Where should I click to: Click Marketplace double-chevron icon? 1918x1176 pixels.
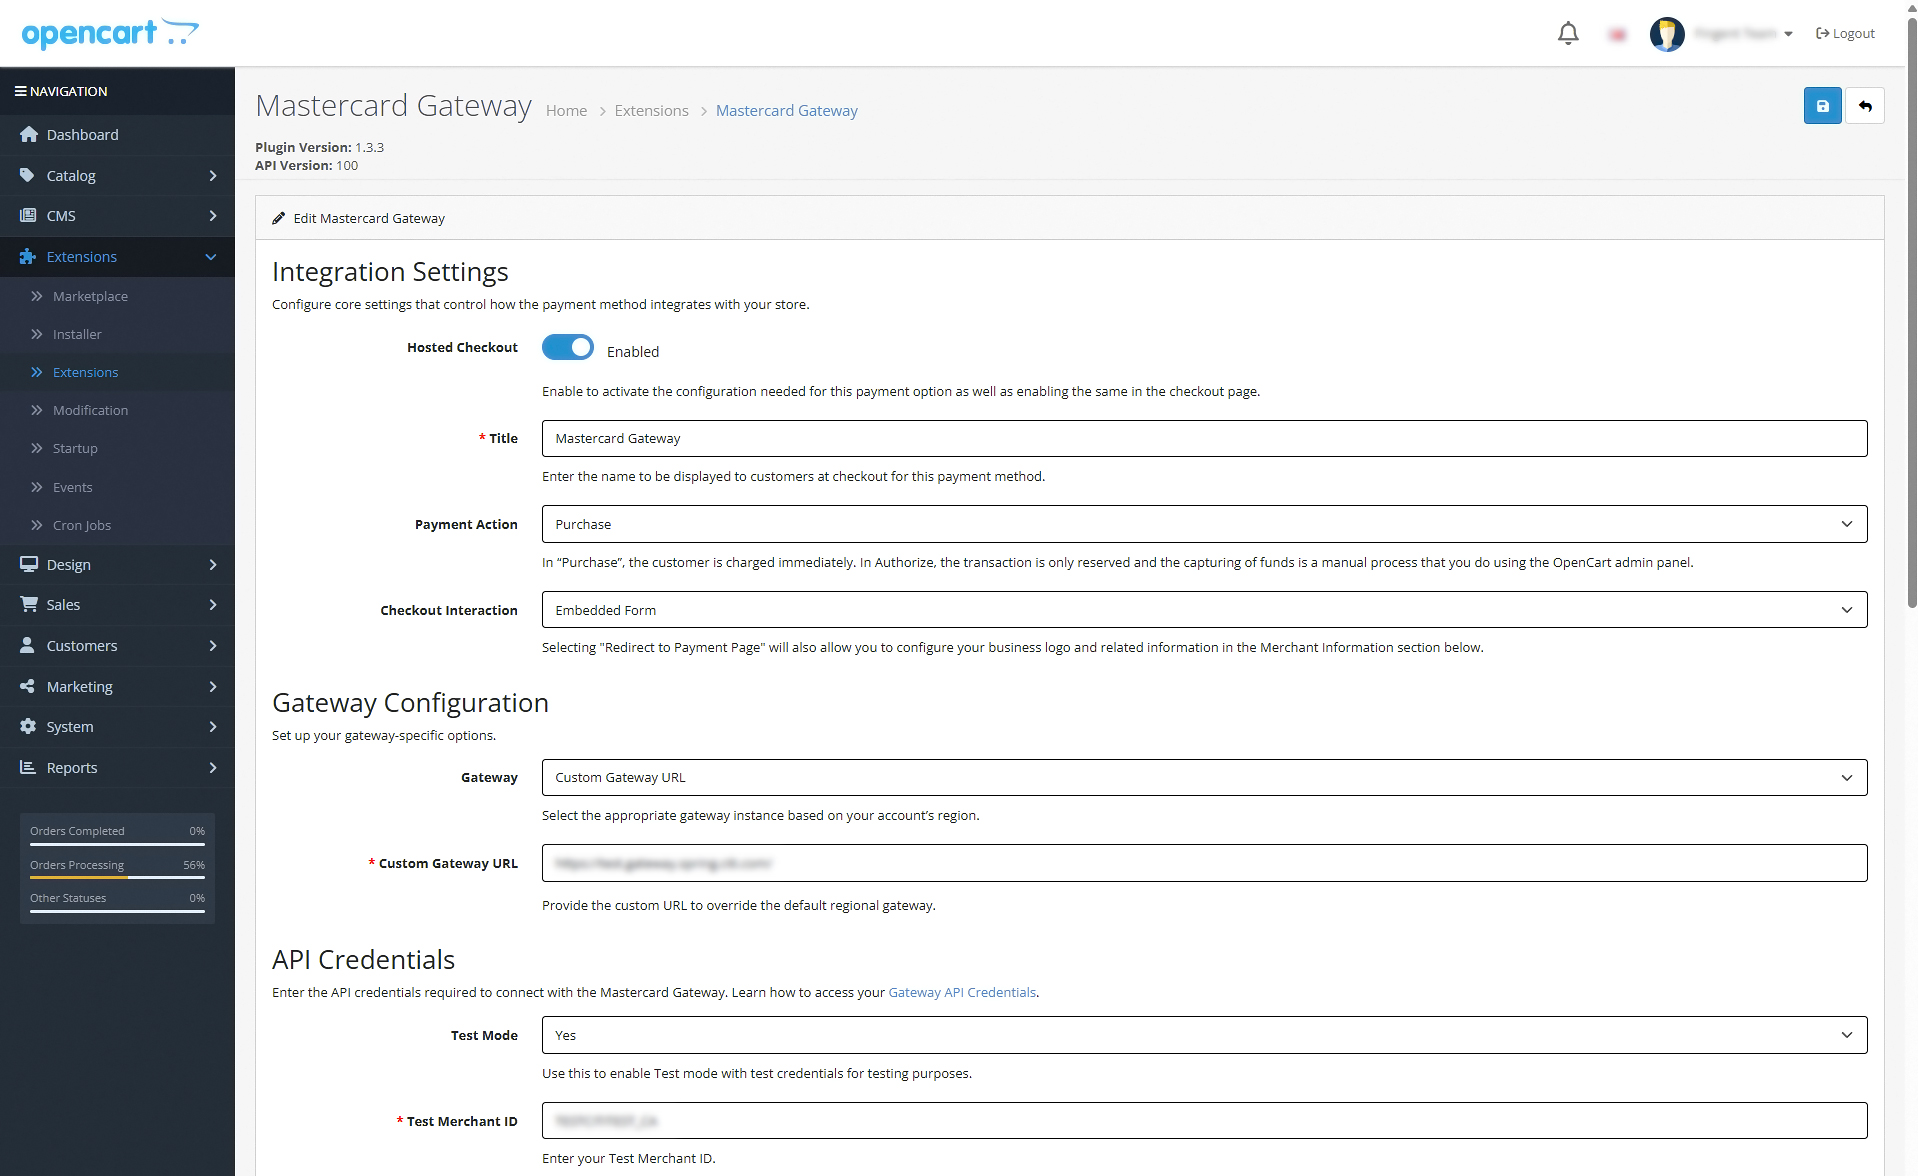37,296
